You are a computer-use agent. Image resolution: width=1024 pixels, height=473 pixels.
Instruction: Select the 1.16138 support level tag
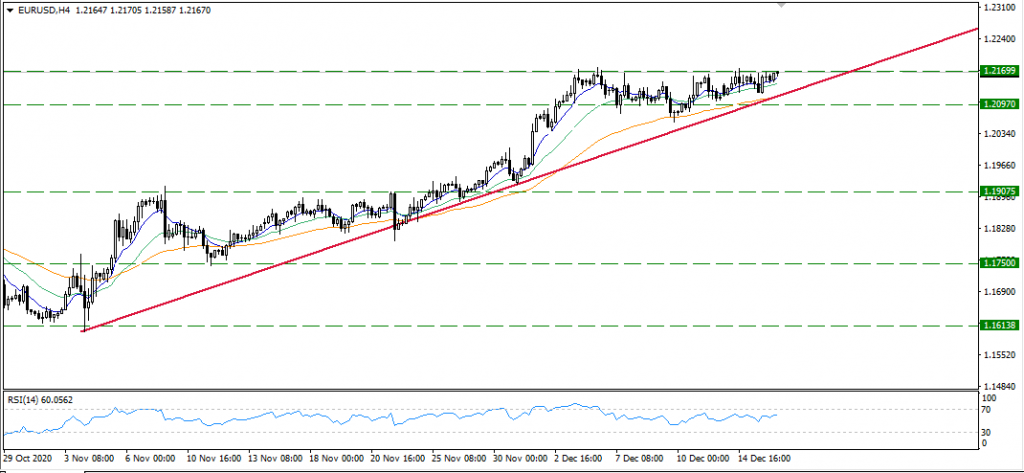point(999,326)
